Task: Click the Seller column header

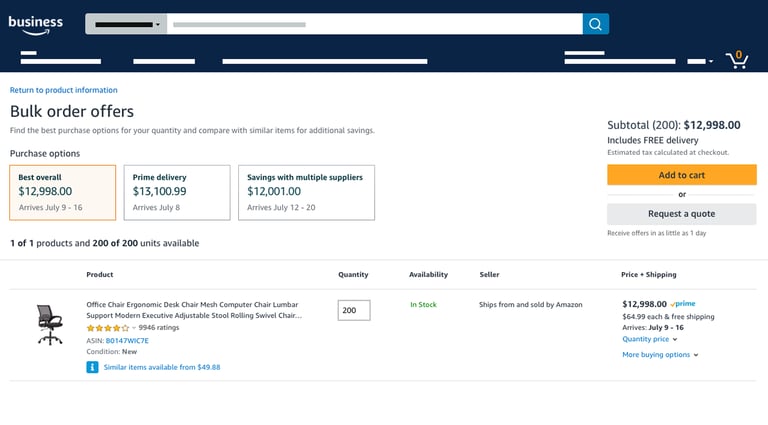Action: pos(489,275)
